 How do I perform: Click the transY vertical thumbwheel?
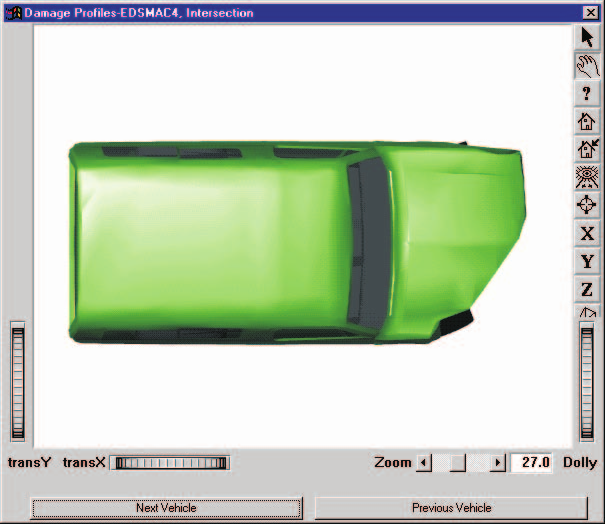18,382
